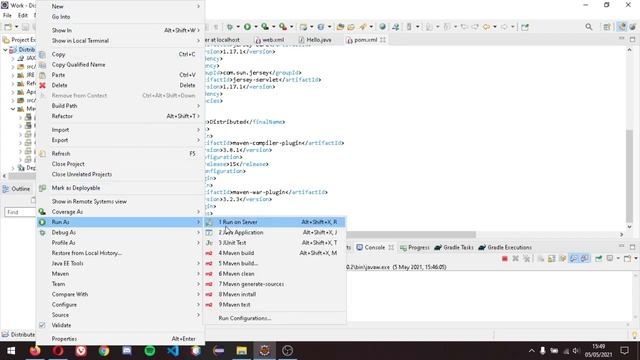
Task: Click the Outline Find input field
Action: click(x=20, y=212)
